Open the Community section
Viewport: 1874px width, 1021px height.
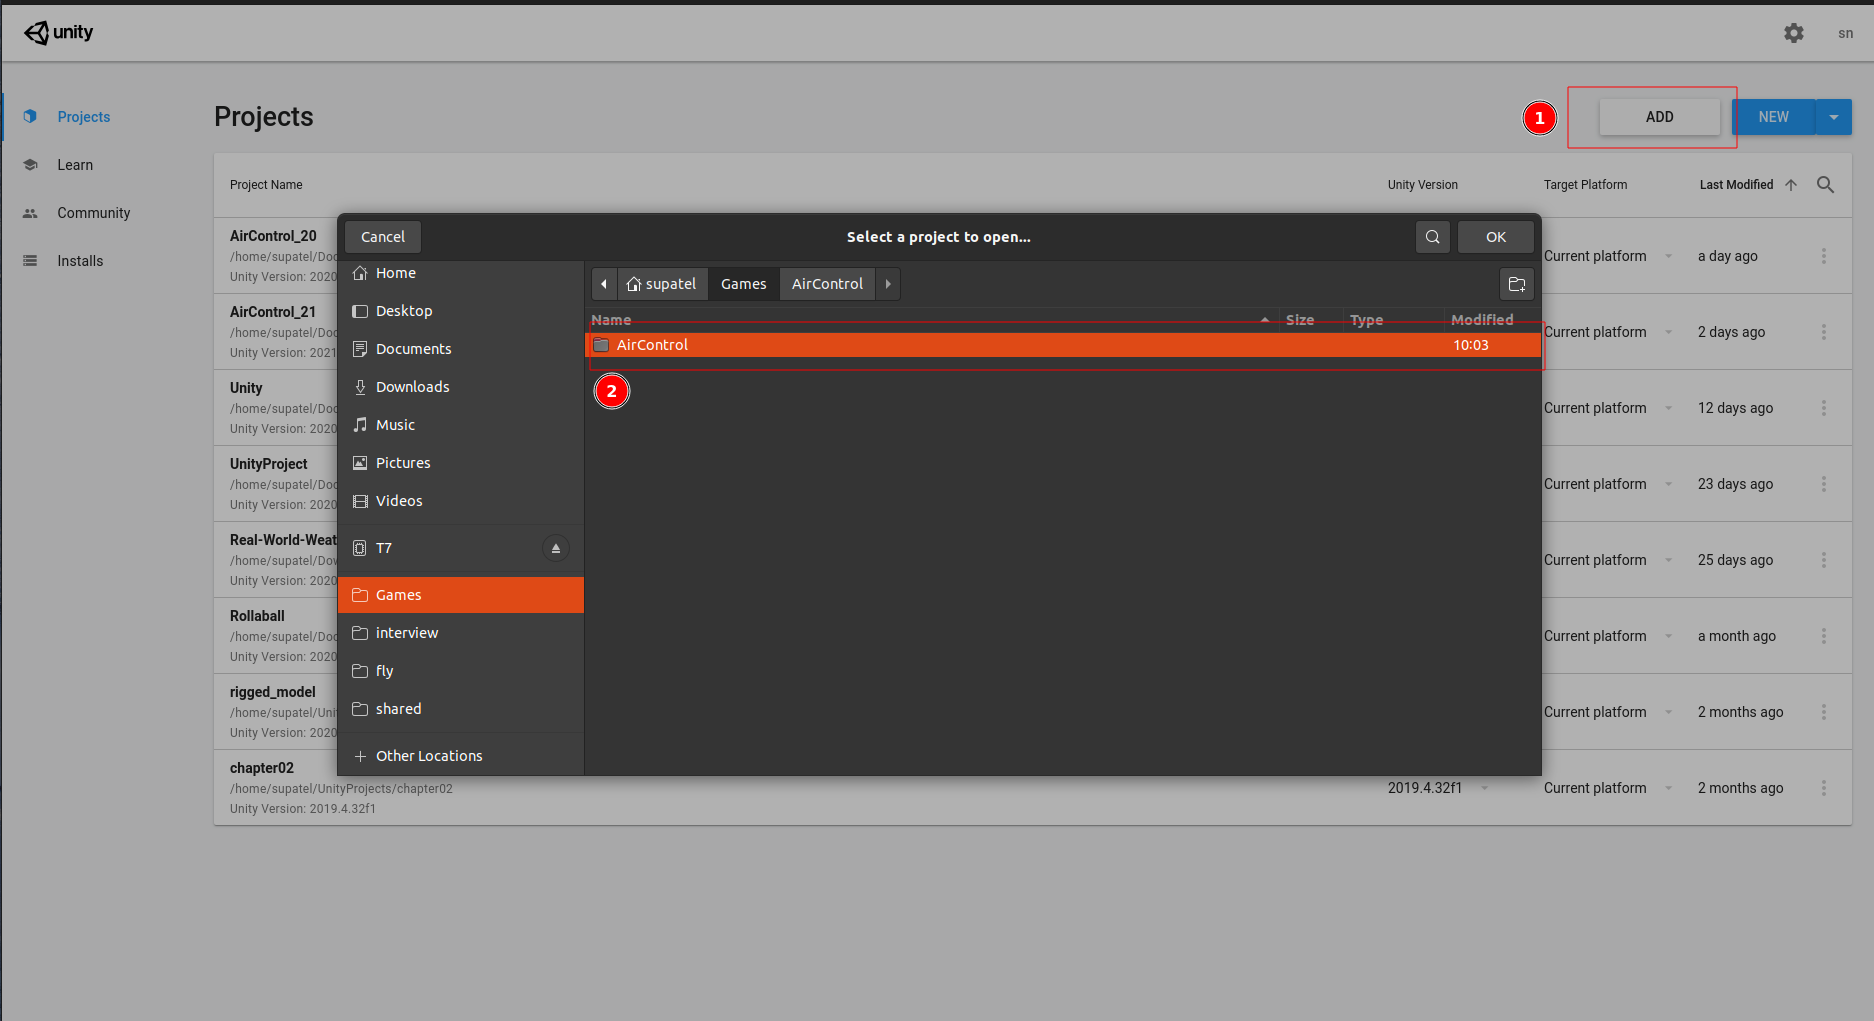pyautogui.click(x=94, y=213)
